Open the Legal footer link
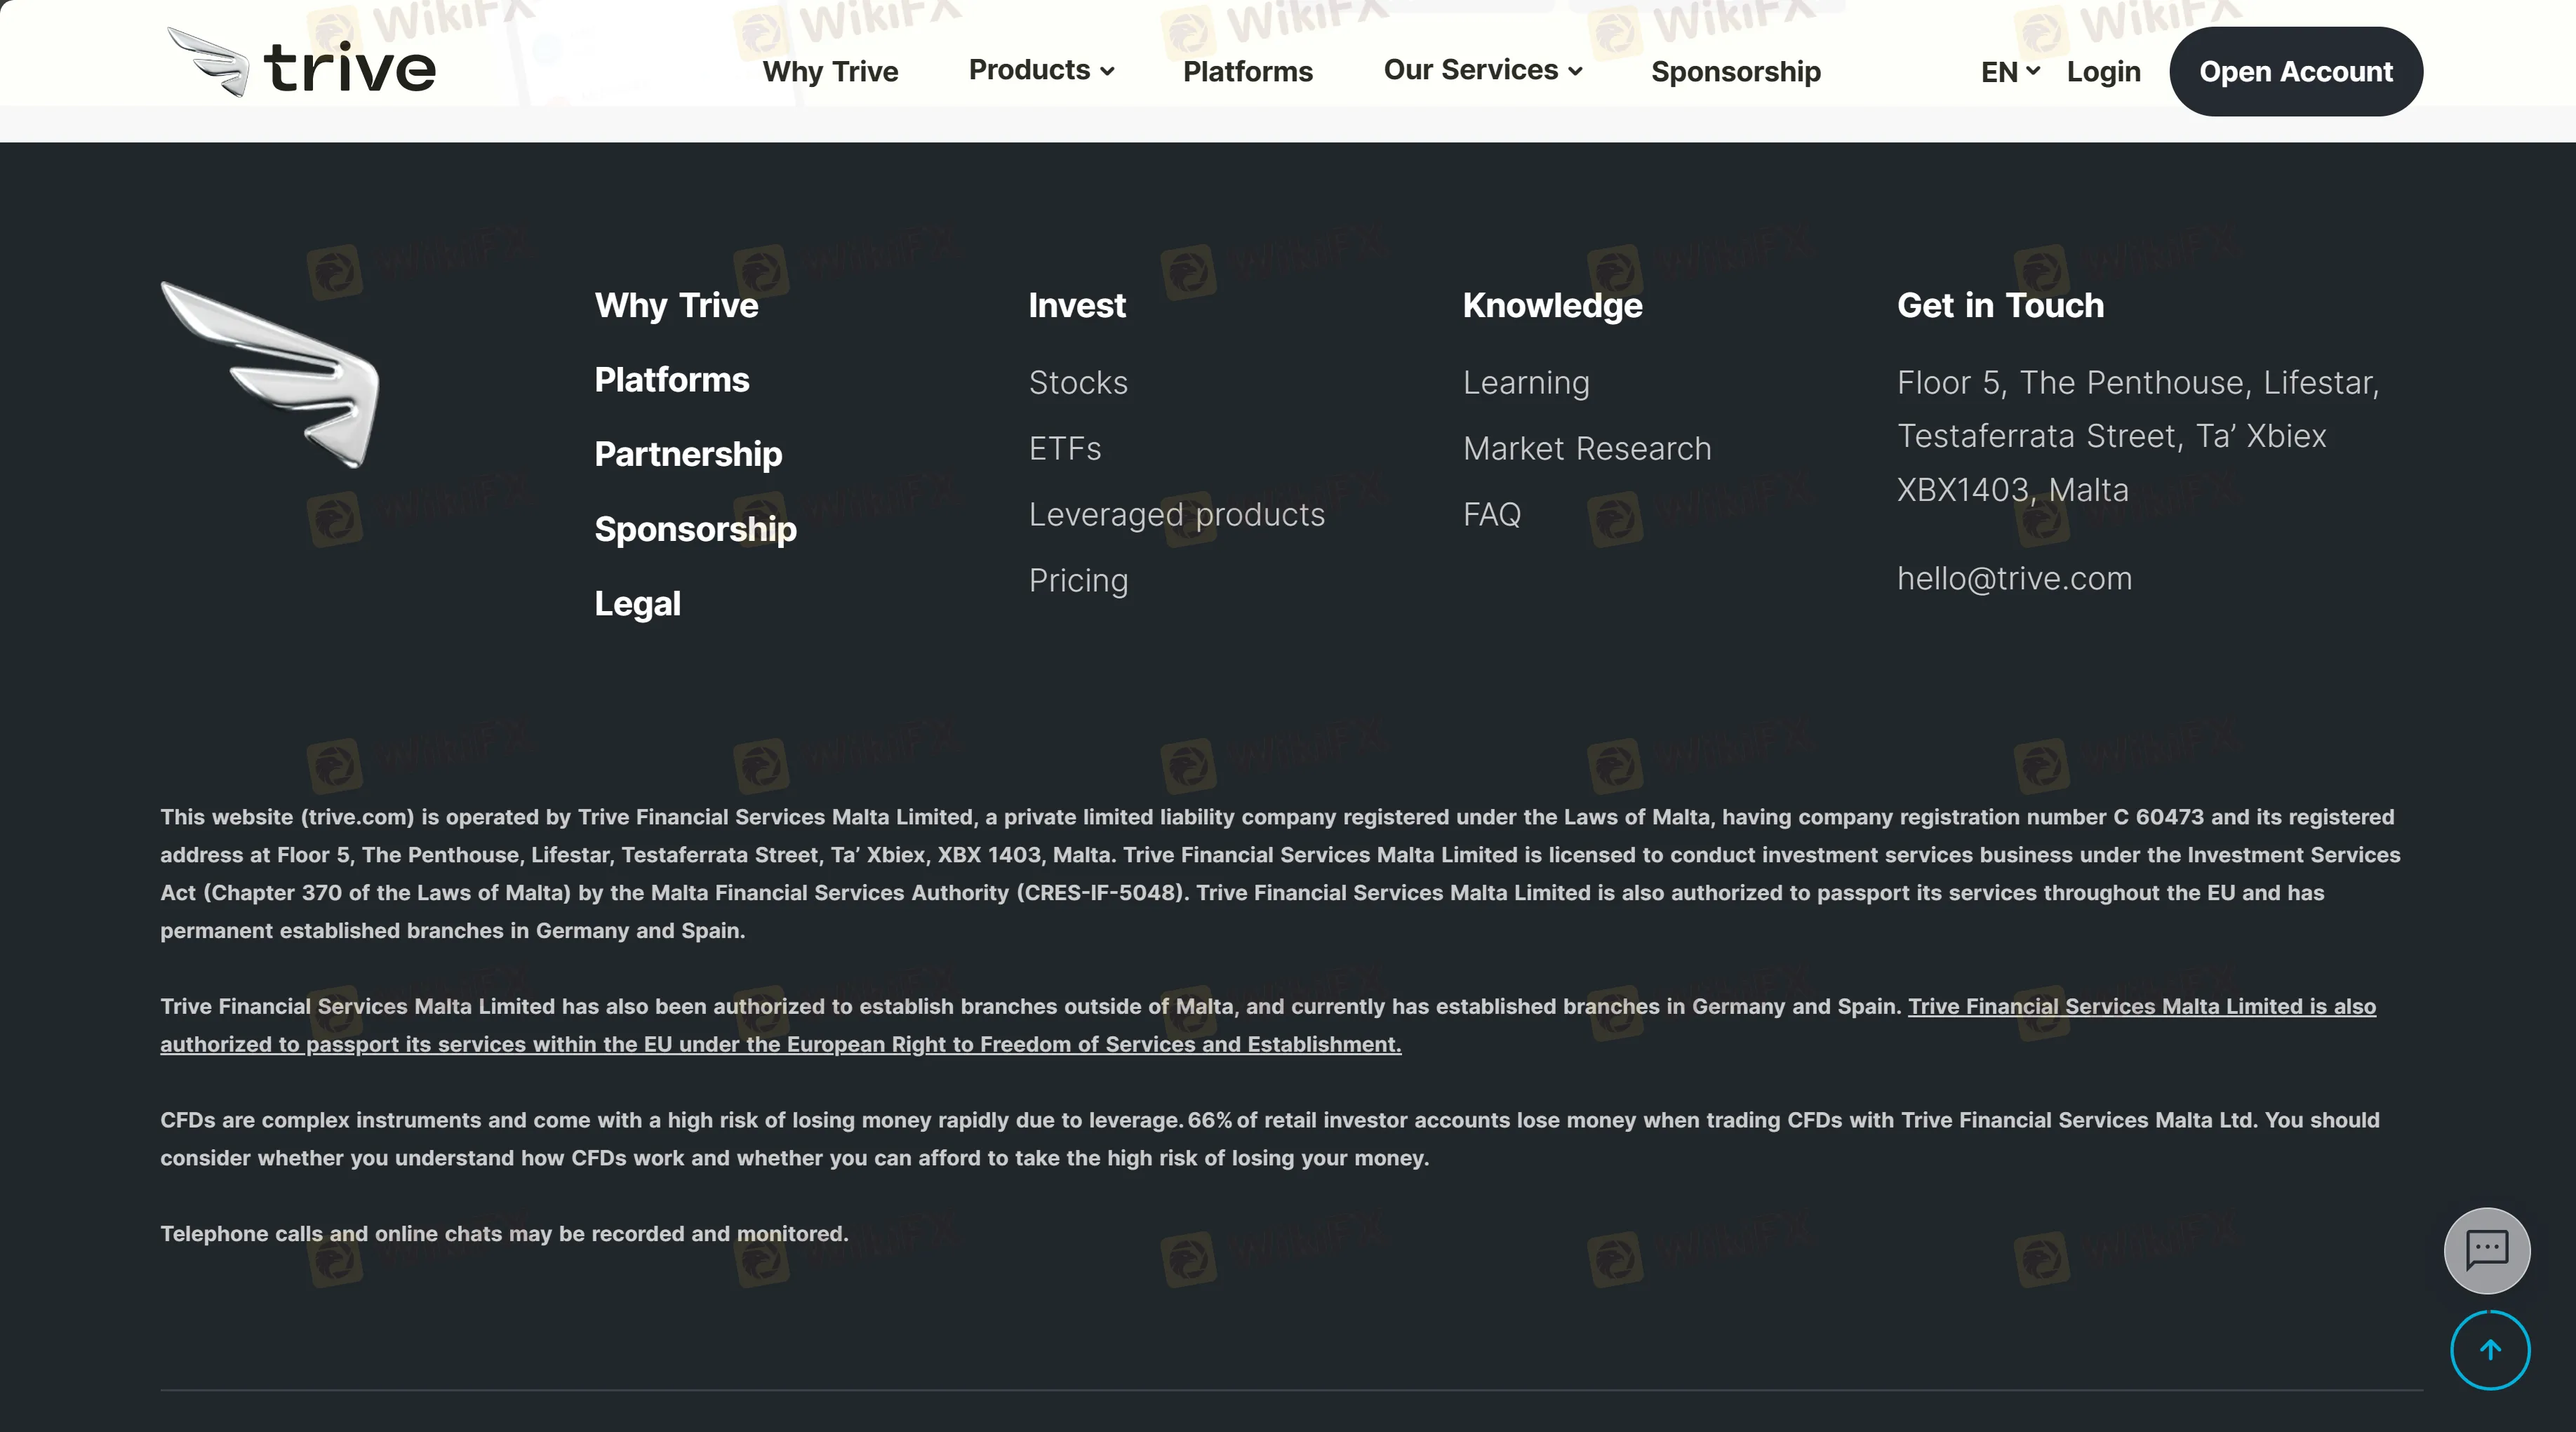 637,604
